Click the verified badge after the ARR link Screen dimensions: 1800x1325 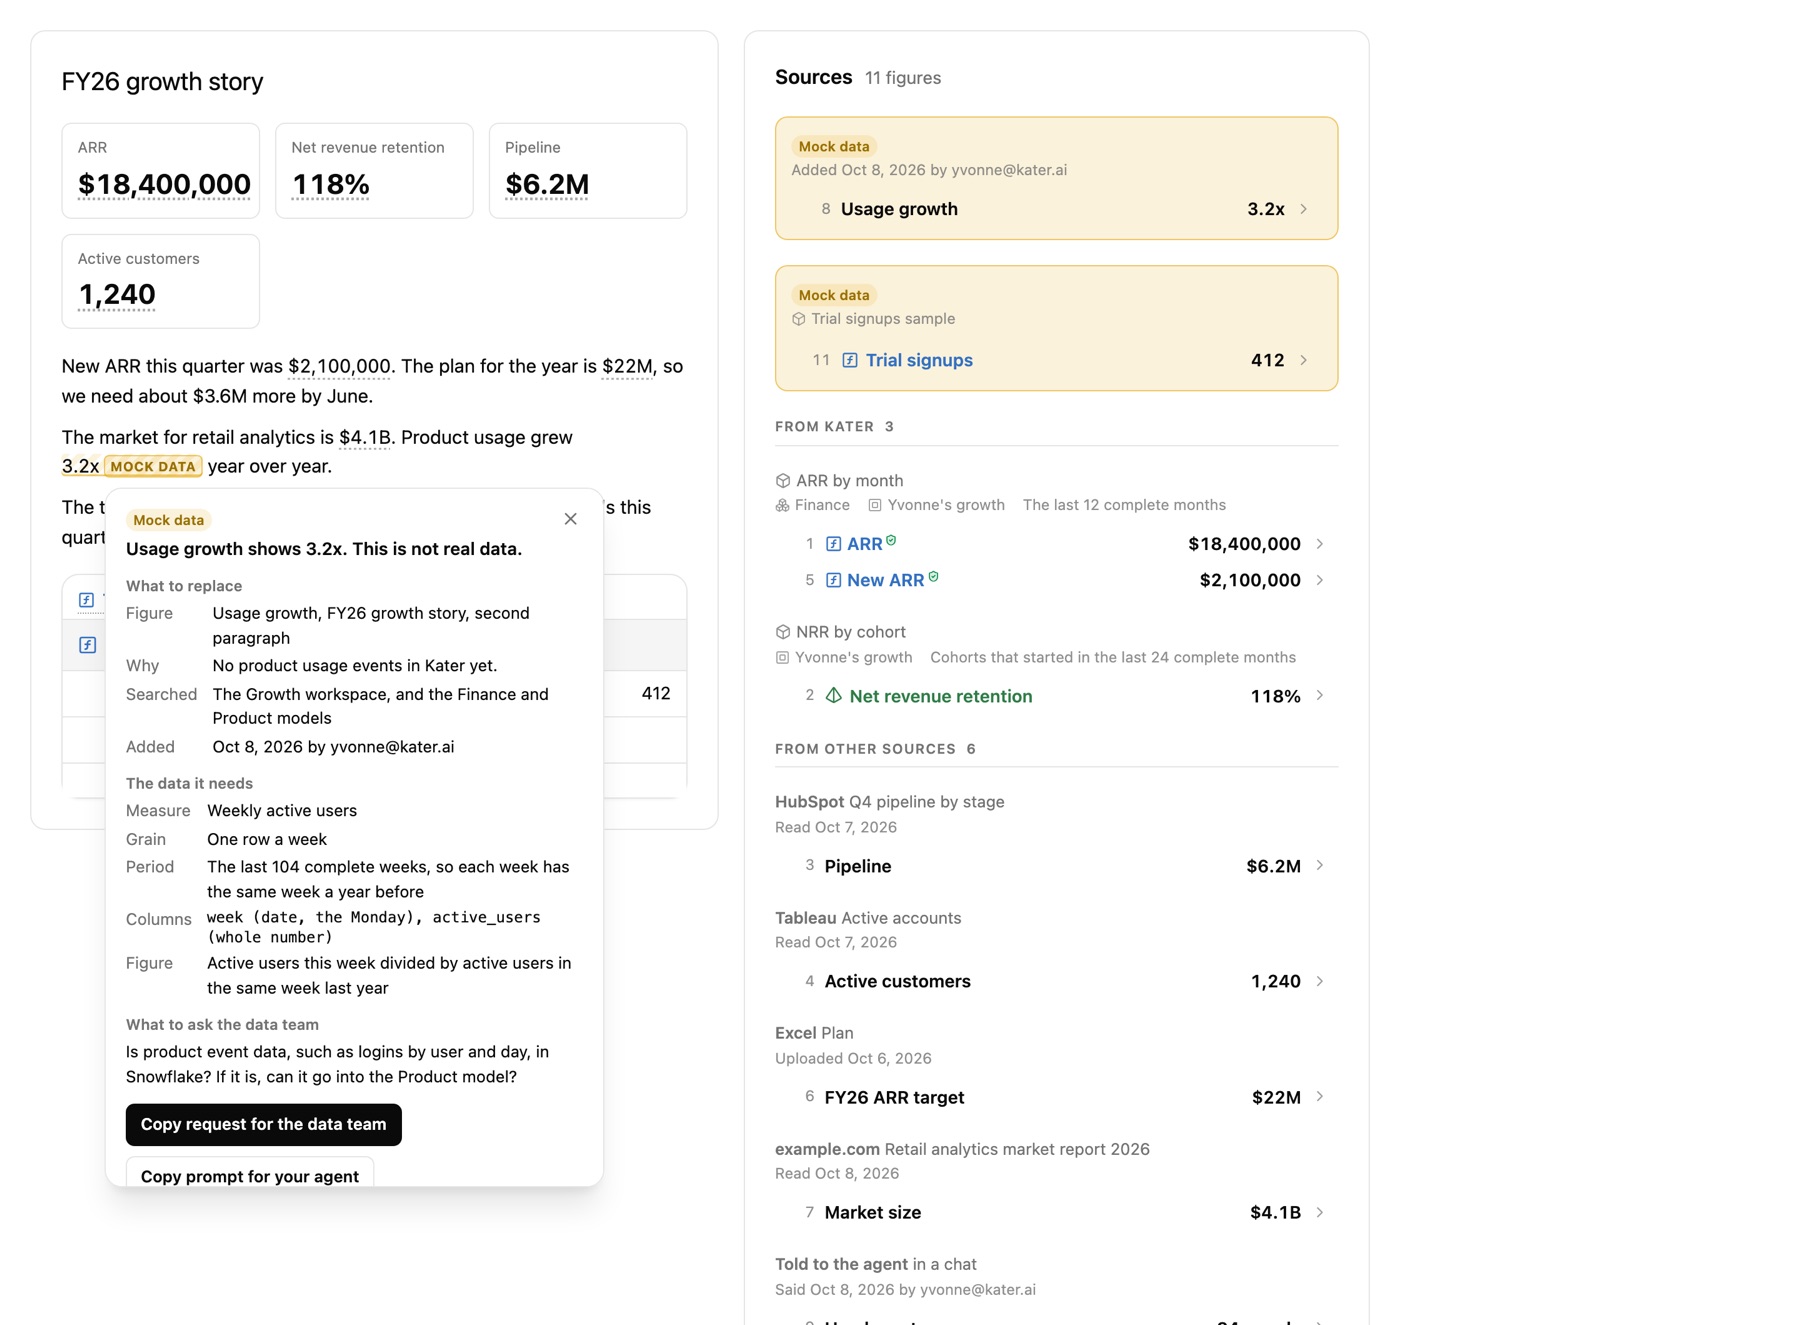tap(891, 540)
